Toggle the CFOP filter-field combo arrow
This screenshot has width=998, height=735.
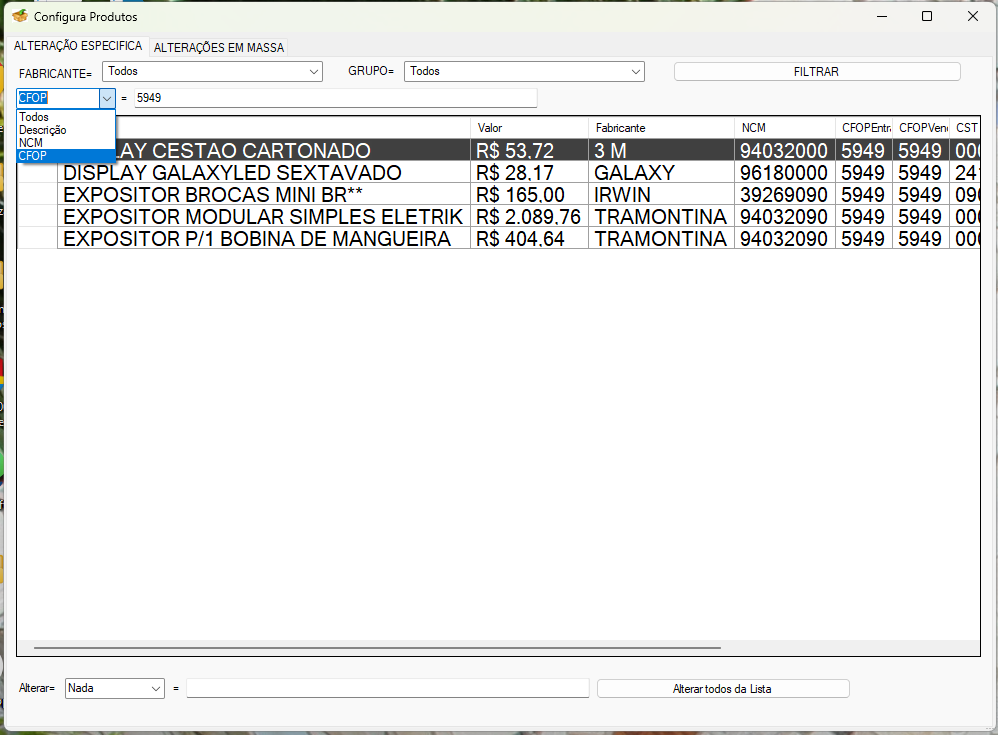(107, 98)
